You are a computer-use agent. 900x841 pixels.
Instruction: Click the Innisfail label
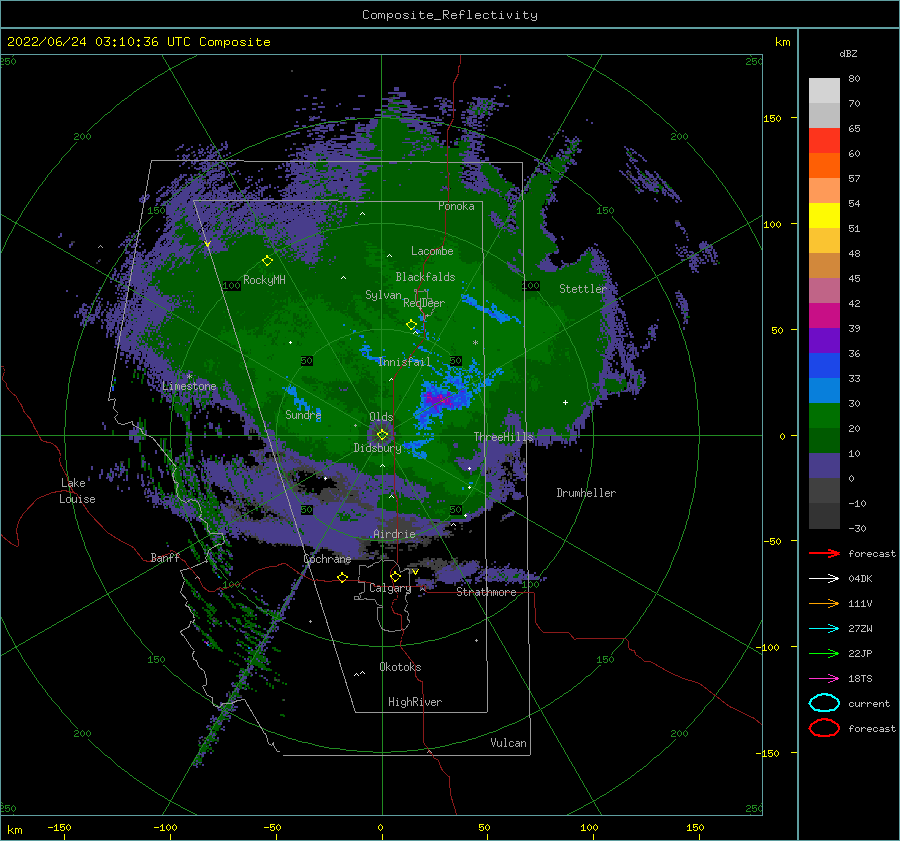404,362
